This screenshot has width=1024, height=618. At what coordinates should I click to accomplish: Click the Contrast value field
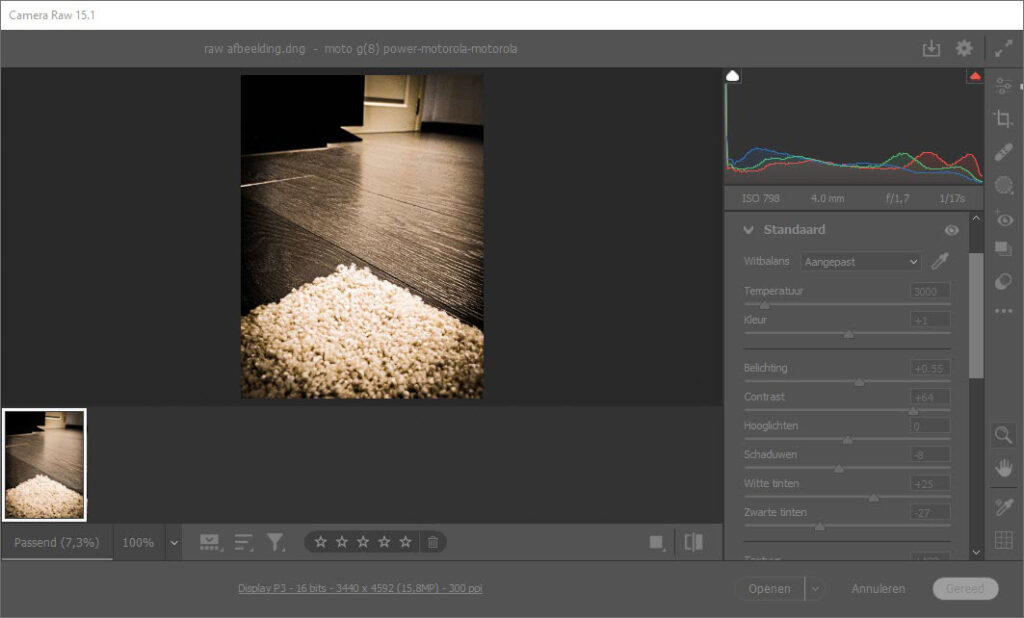pyautogui.click(x=930, y=397)
